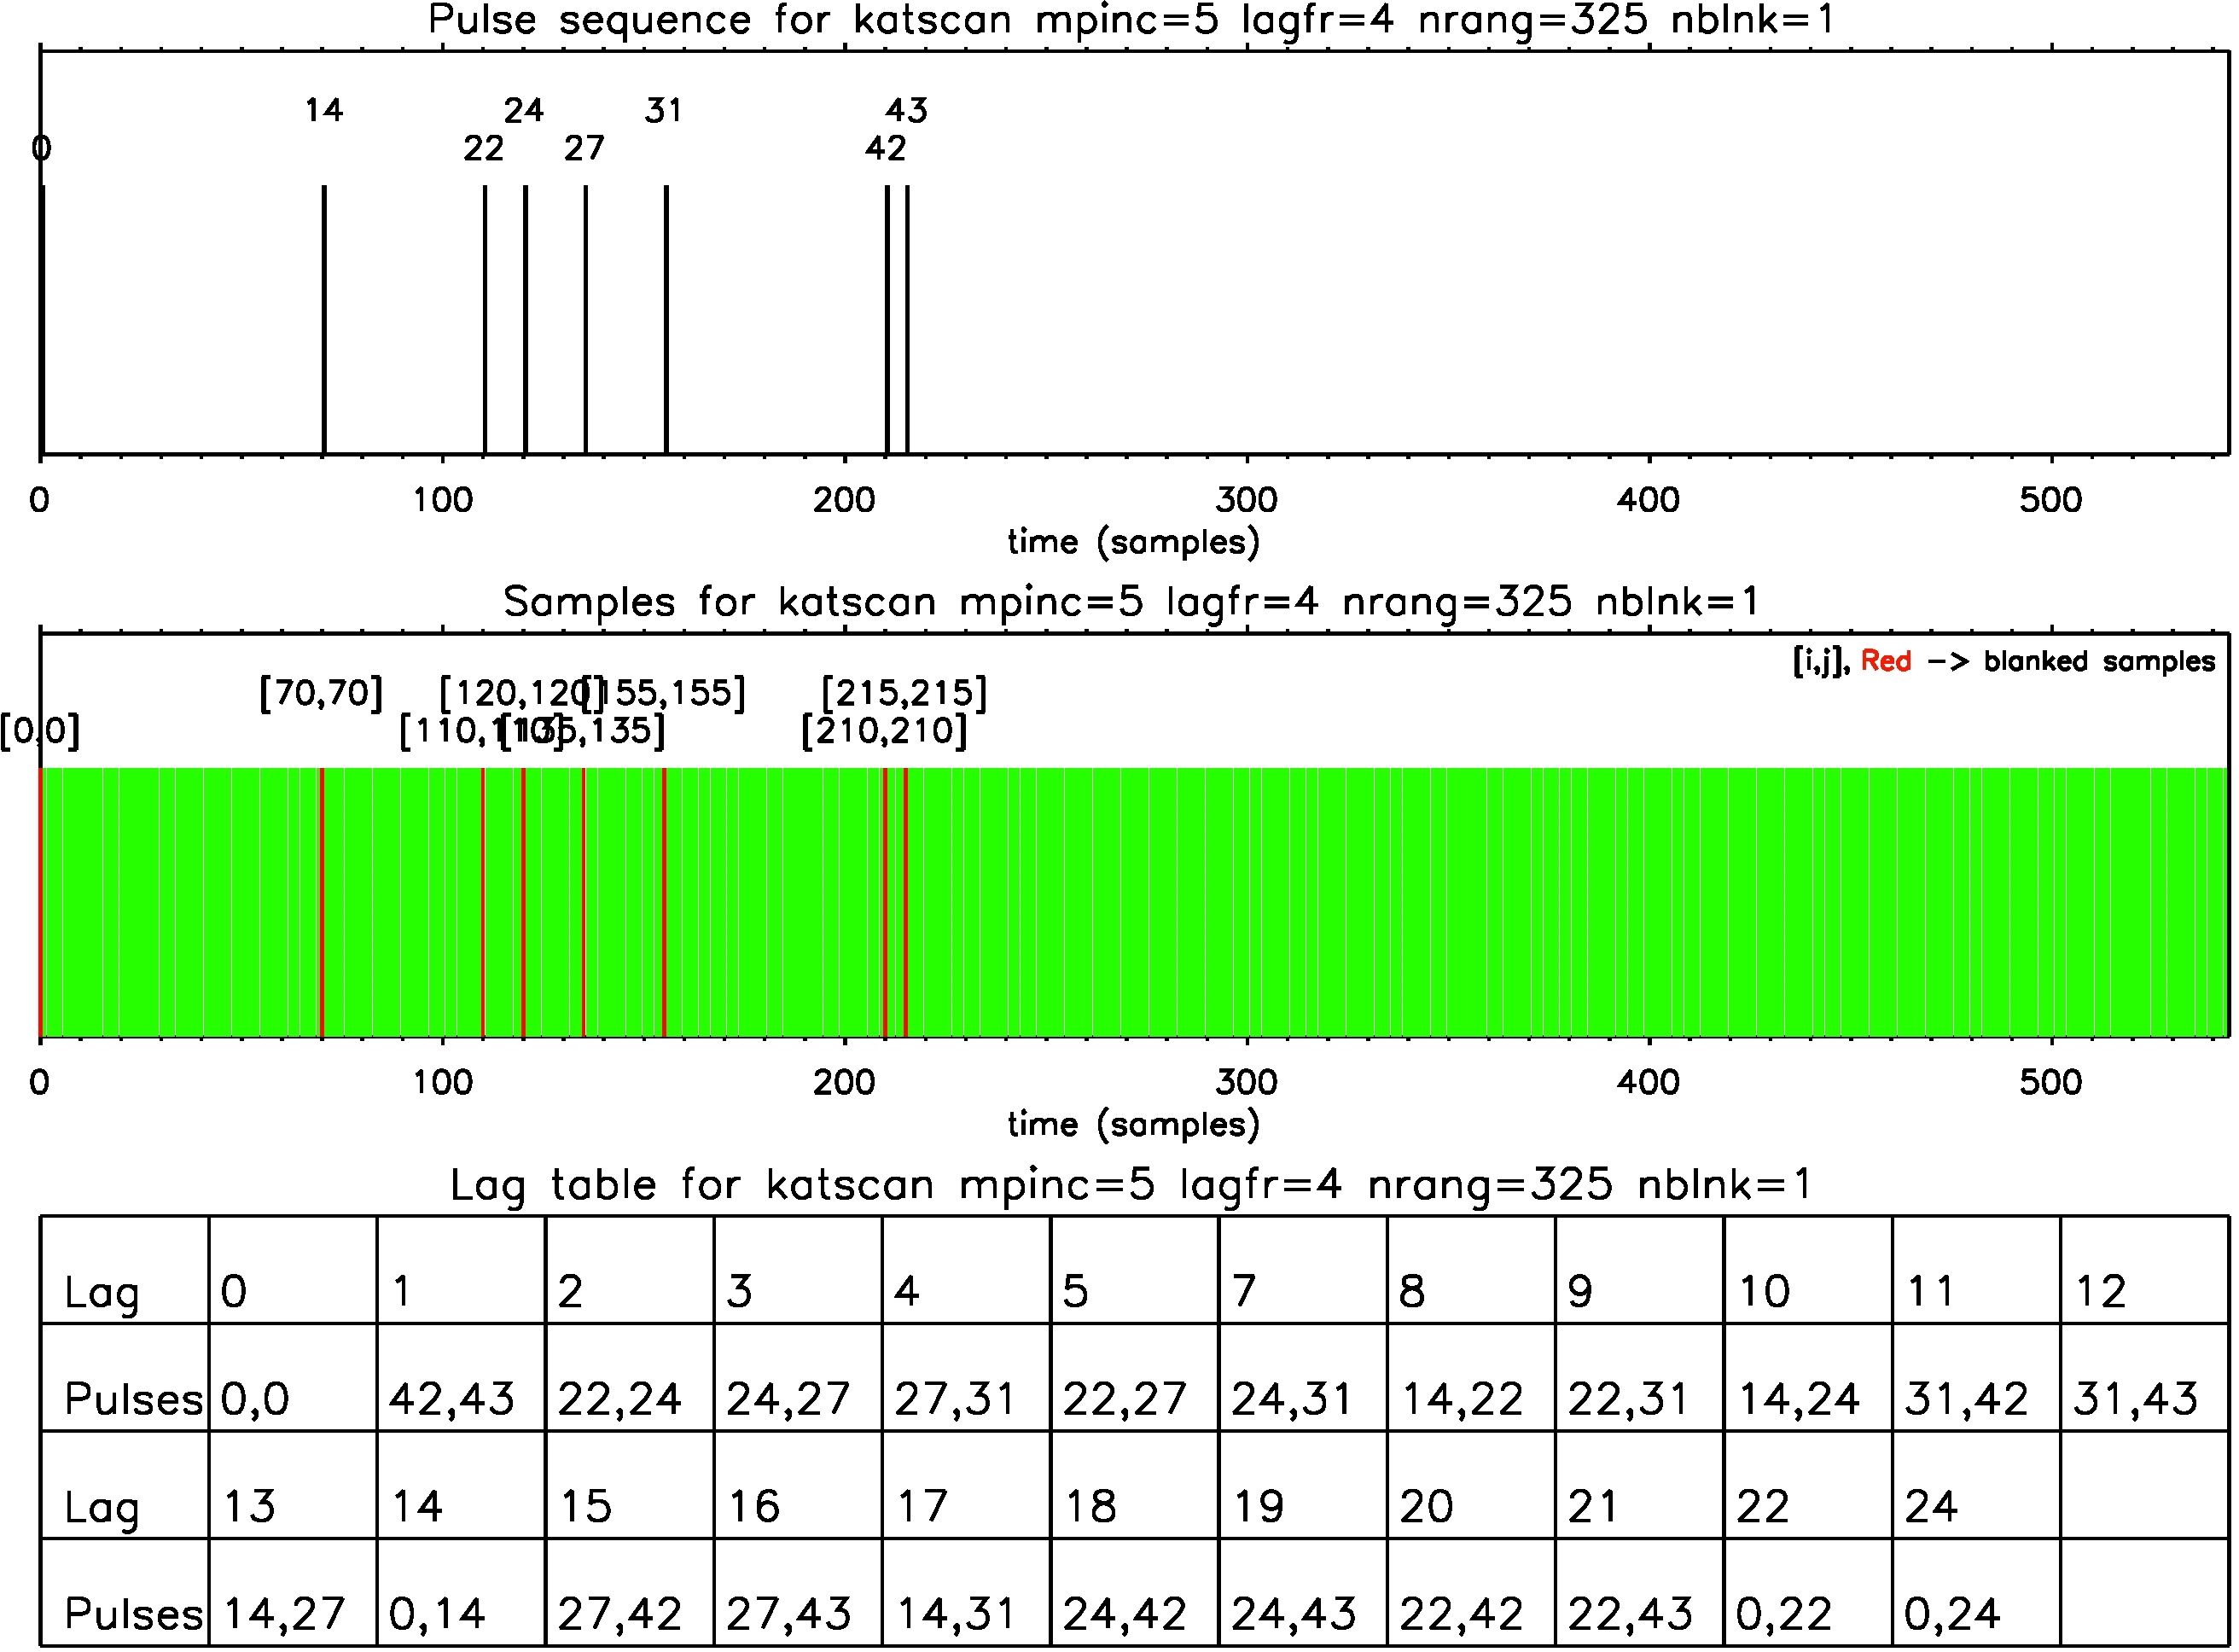Click the table cell with pulses 14,27
The height and width of the screenshot is (1652, 2239).
click(285, 1614)
